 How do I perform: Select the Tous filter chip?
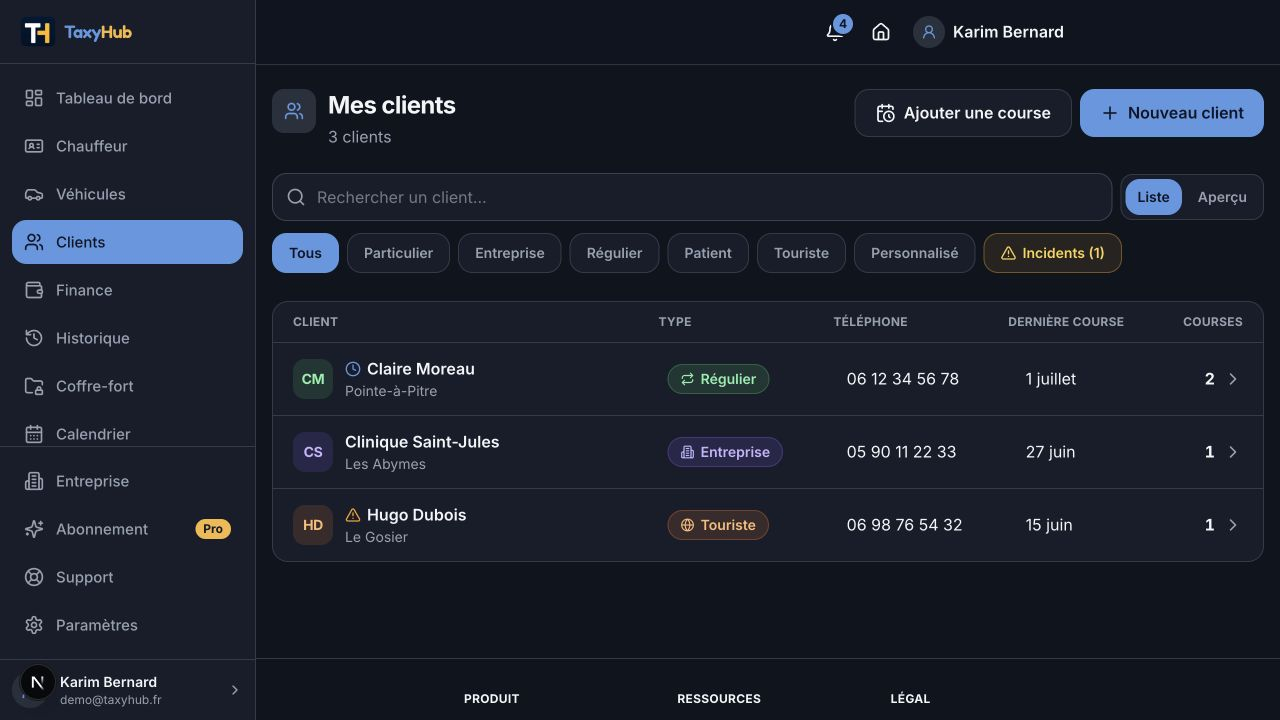[x=305, y=253]
